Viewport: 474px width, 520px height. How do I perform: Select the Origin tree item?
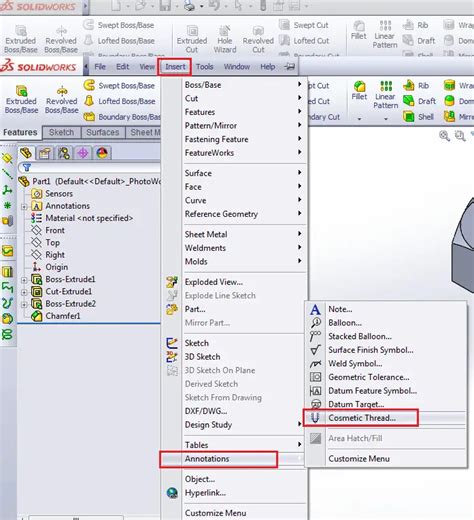tap(50, 267)
